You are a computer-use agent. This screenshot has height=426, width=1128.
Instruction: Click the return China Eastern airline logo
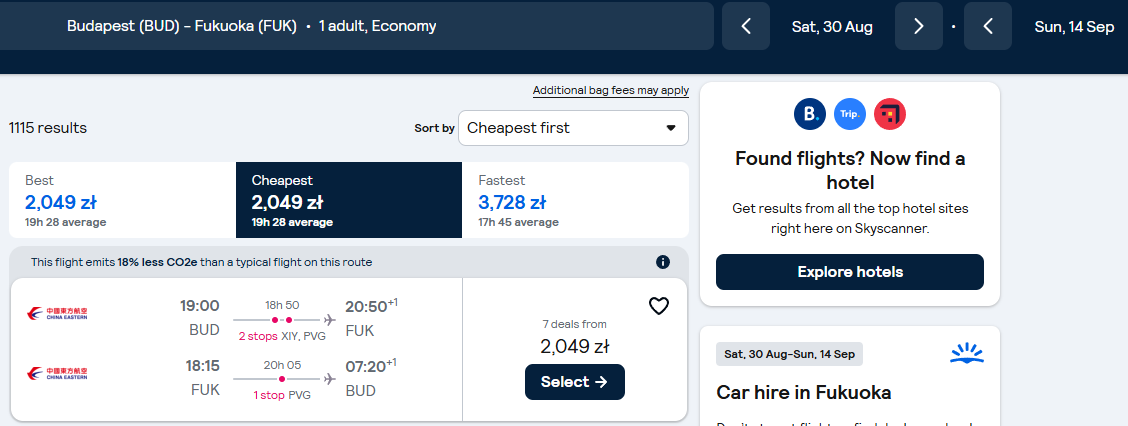[x=57, y=373]
